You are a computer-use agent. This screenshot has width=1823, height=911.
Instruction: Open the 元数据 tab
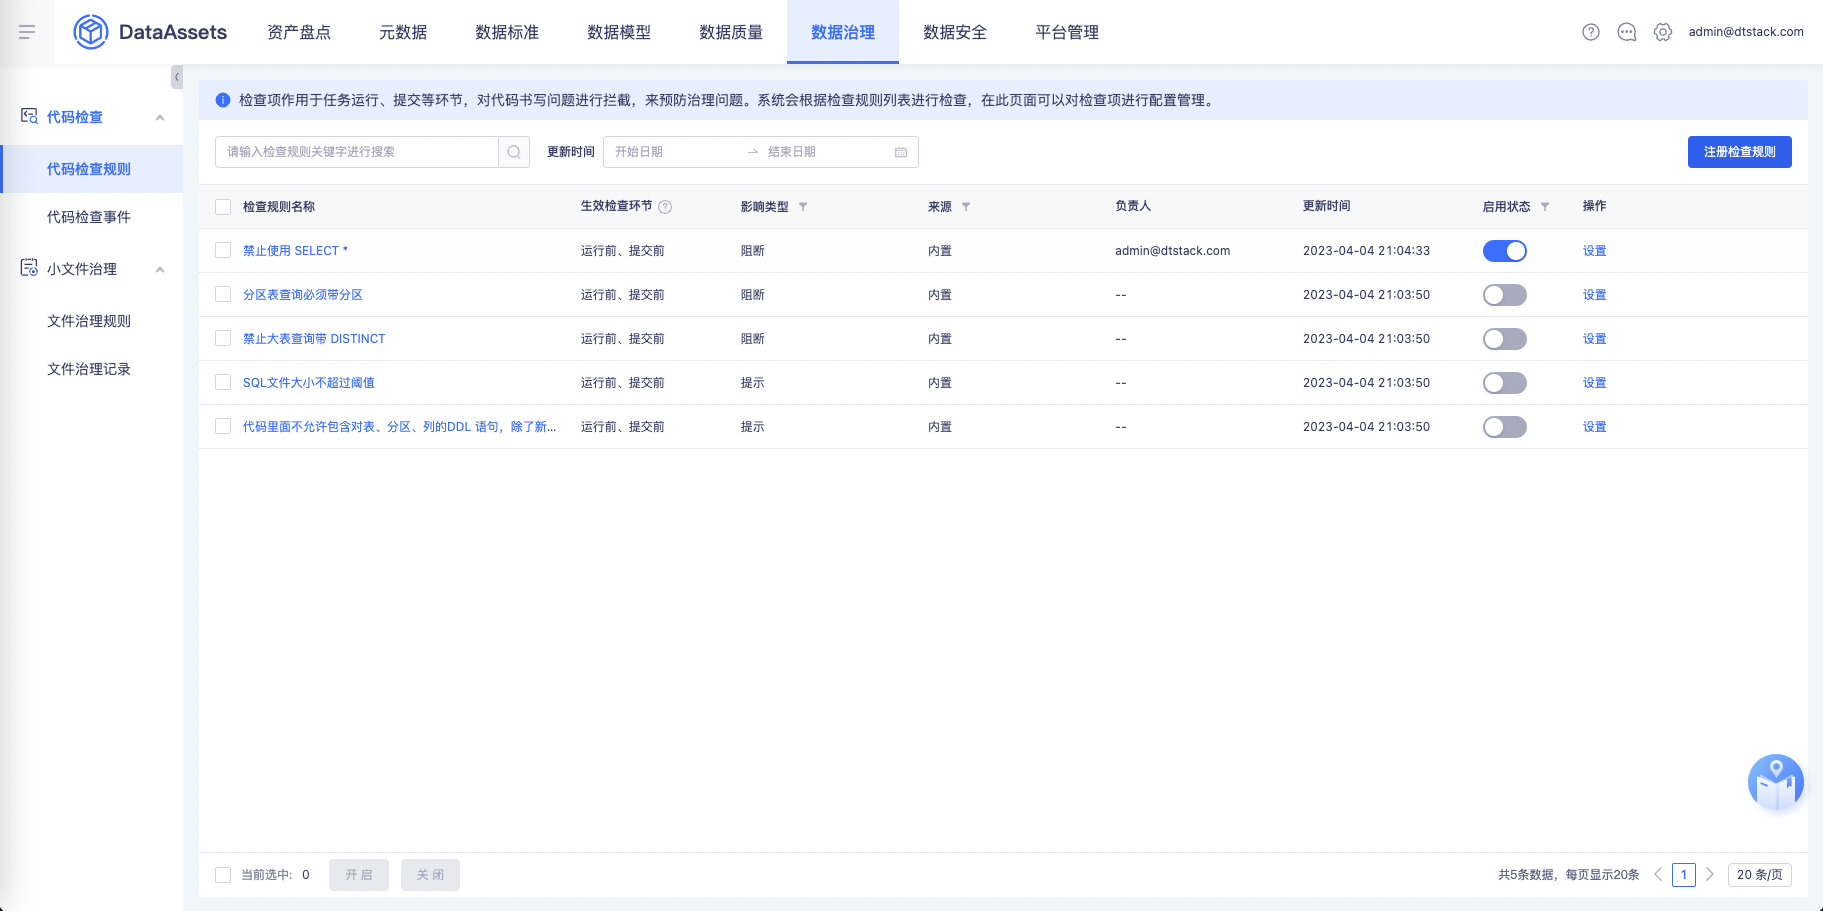(x=403, y=32)
